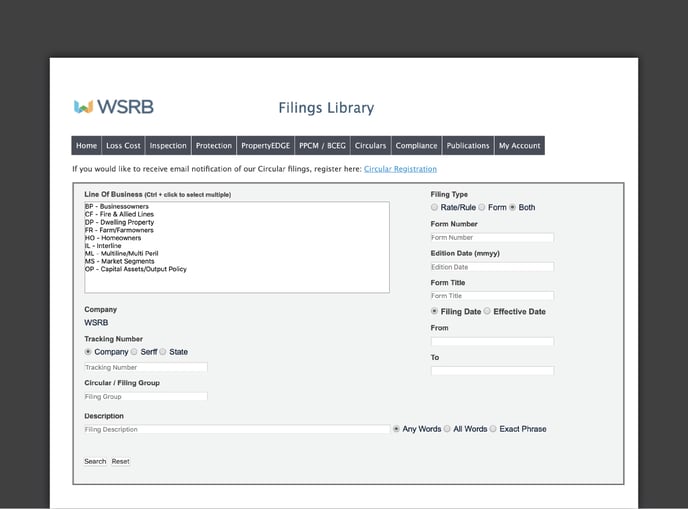Choose Any Words description match
Image resolution: width=688 pixels, height=509 pixels.
click(396, 429)
